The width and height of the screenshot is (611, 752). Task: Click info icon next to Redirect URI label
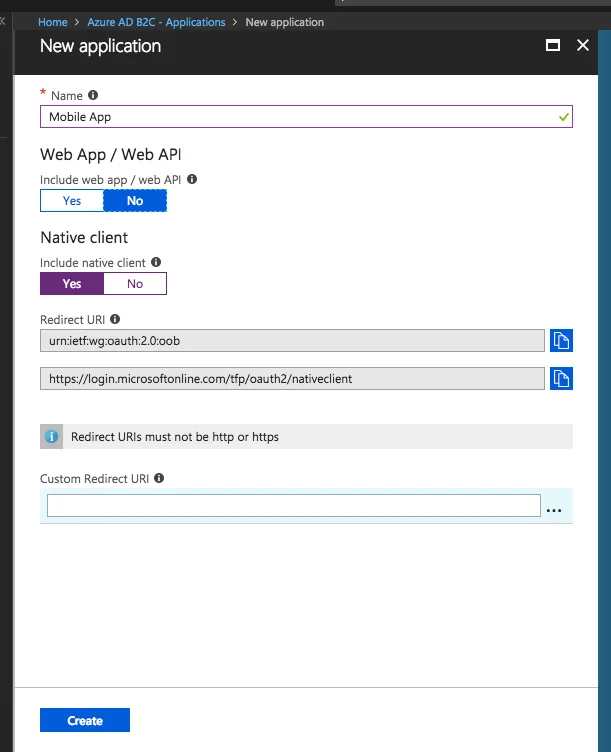click(115, 319)
